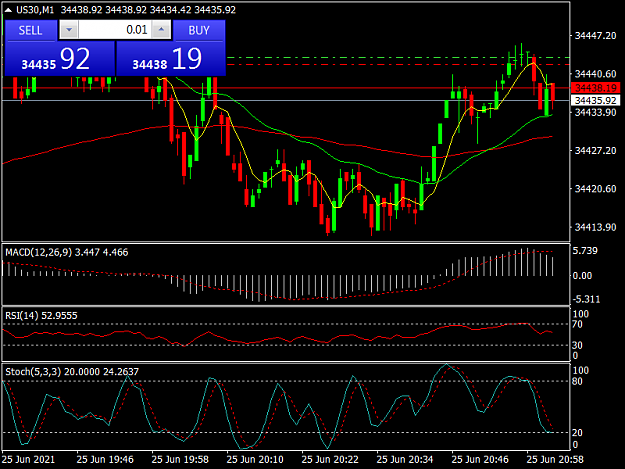Screen dimensions: 625x469
Task: Click the white 34435.92 bid price label
Action: (x=596, y=100)
